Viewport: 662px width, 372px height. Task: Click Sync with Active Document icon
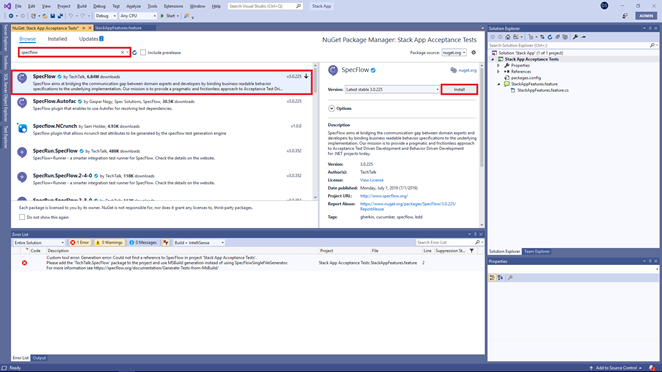[x=543, y=37]
